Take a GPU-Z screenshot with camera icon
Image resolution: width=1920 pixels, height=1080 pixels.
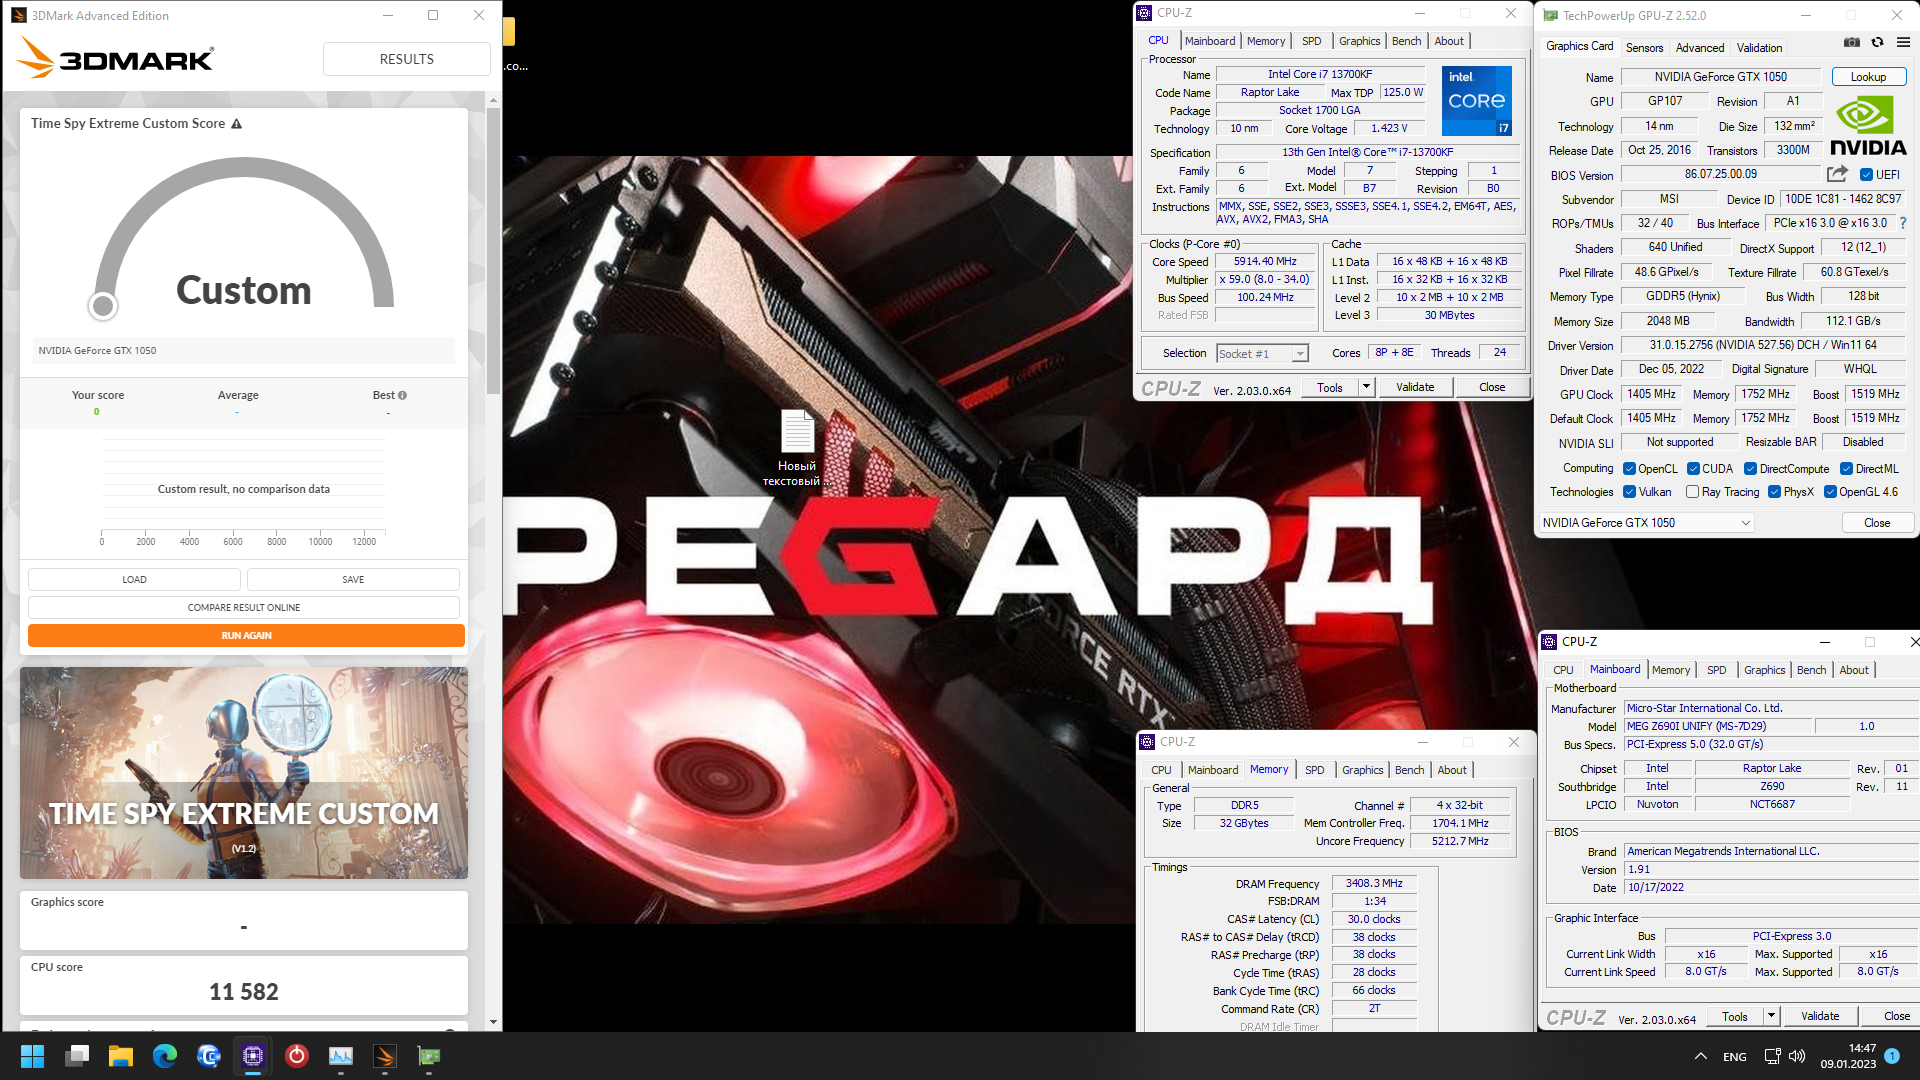tap(1852, 42)
